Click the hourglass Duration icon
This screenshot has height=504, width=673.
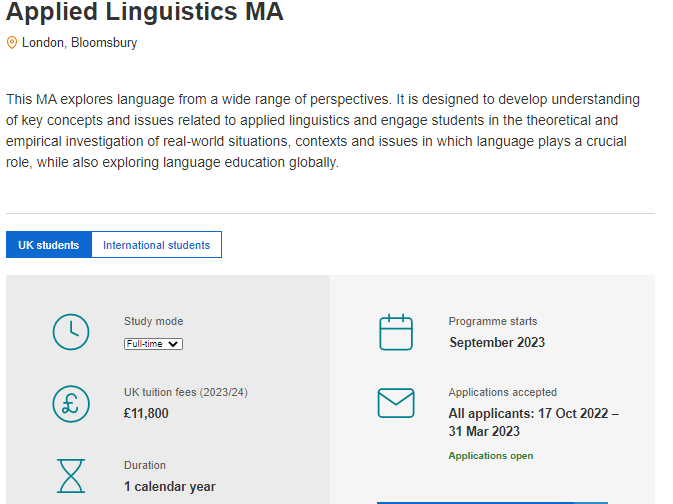(71, 476)
